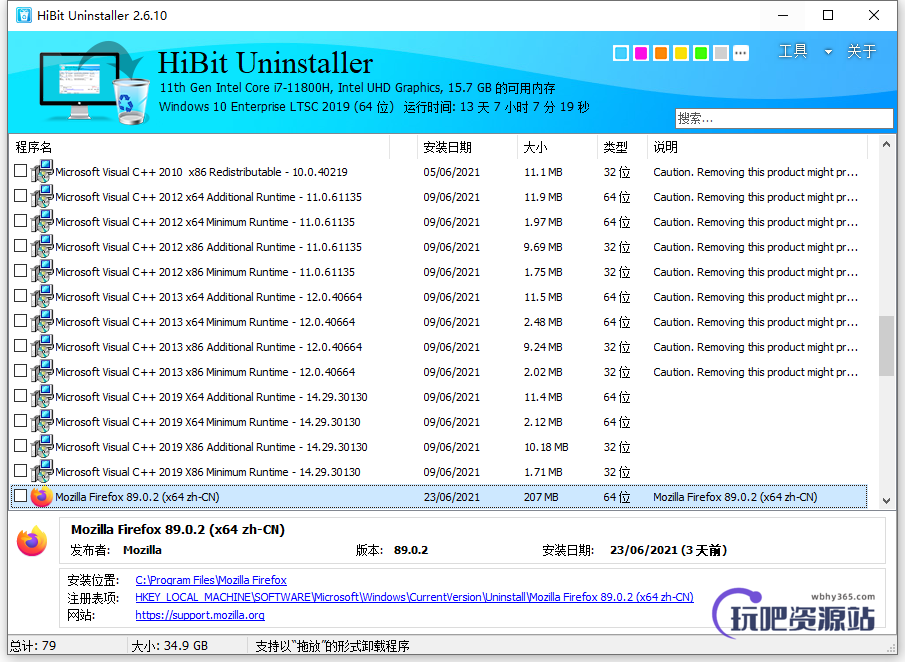Check the 2013 x86 Minimum Runtime checkbox

(x=20, y=371)
